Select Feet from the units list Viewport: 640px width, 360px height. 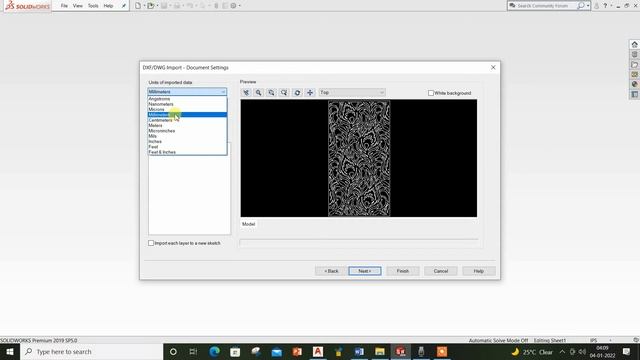(x=187, y=147)
